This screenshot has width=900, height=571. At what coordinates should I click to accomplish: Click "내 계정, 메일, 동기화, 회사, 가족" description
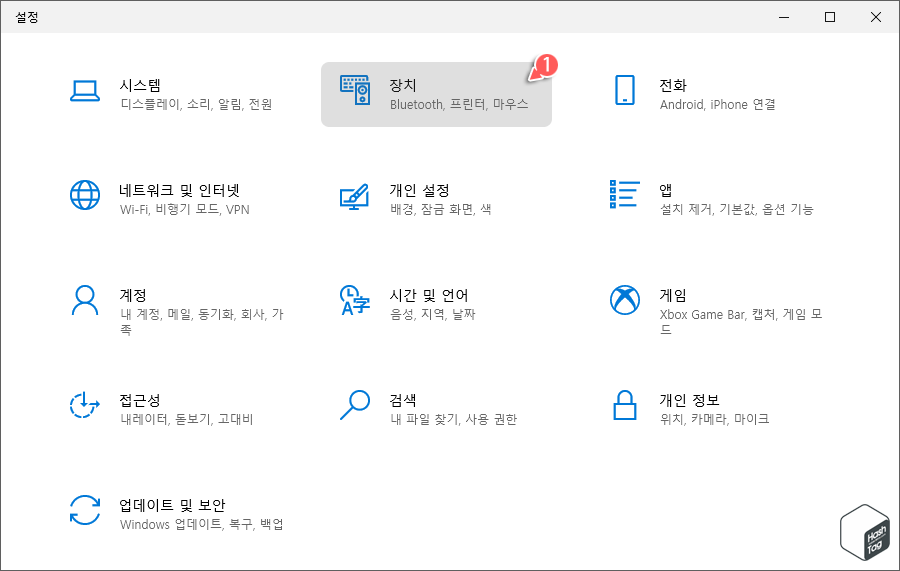[x=202, y=322]
